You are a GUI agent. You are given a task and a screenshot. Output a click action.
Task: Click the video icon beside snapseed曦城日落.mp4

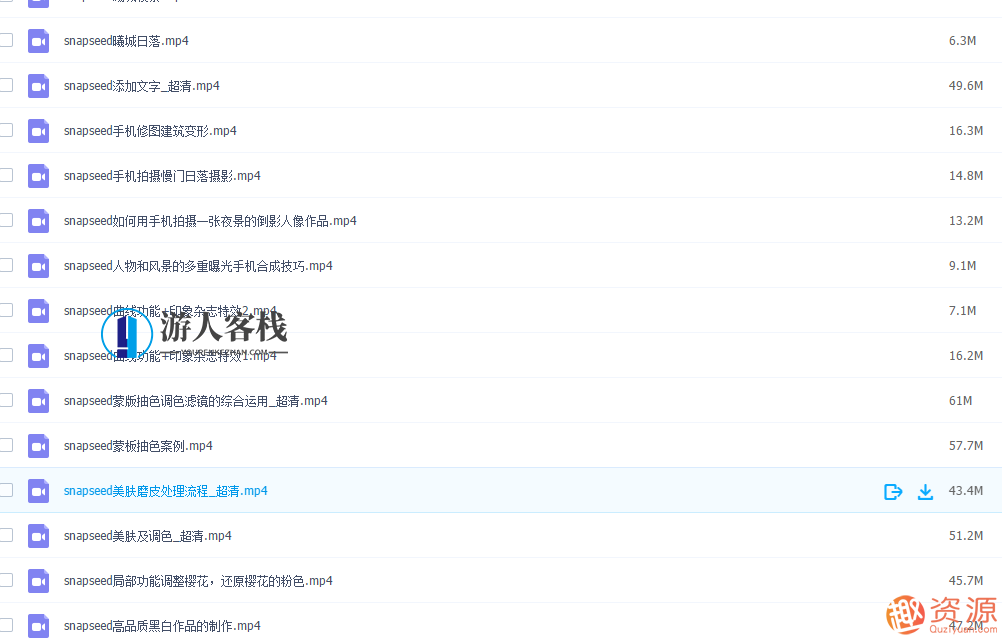pos(38,41)
